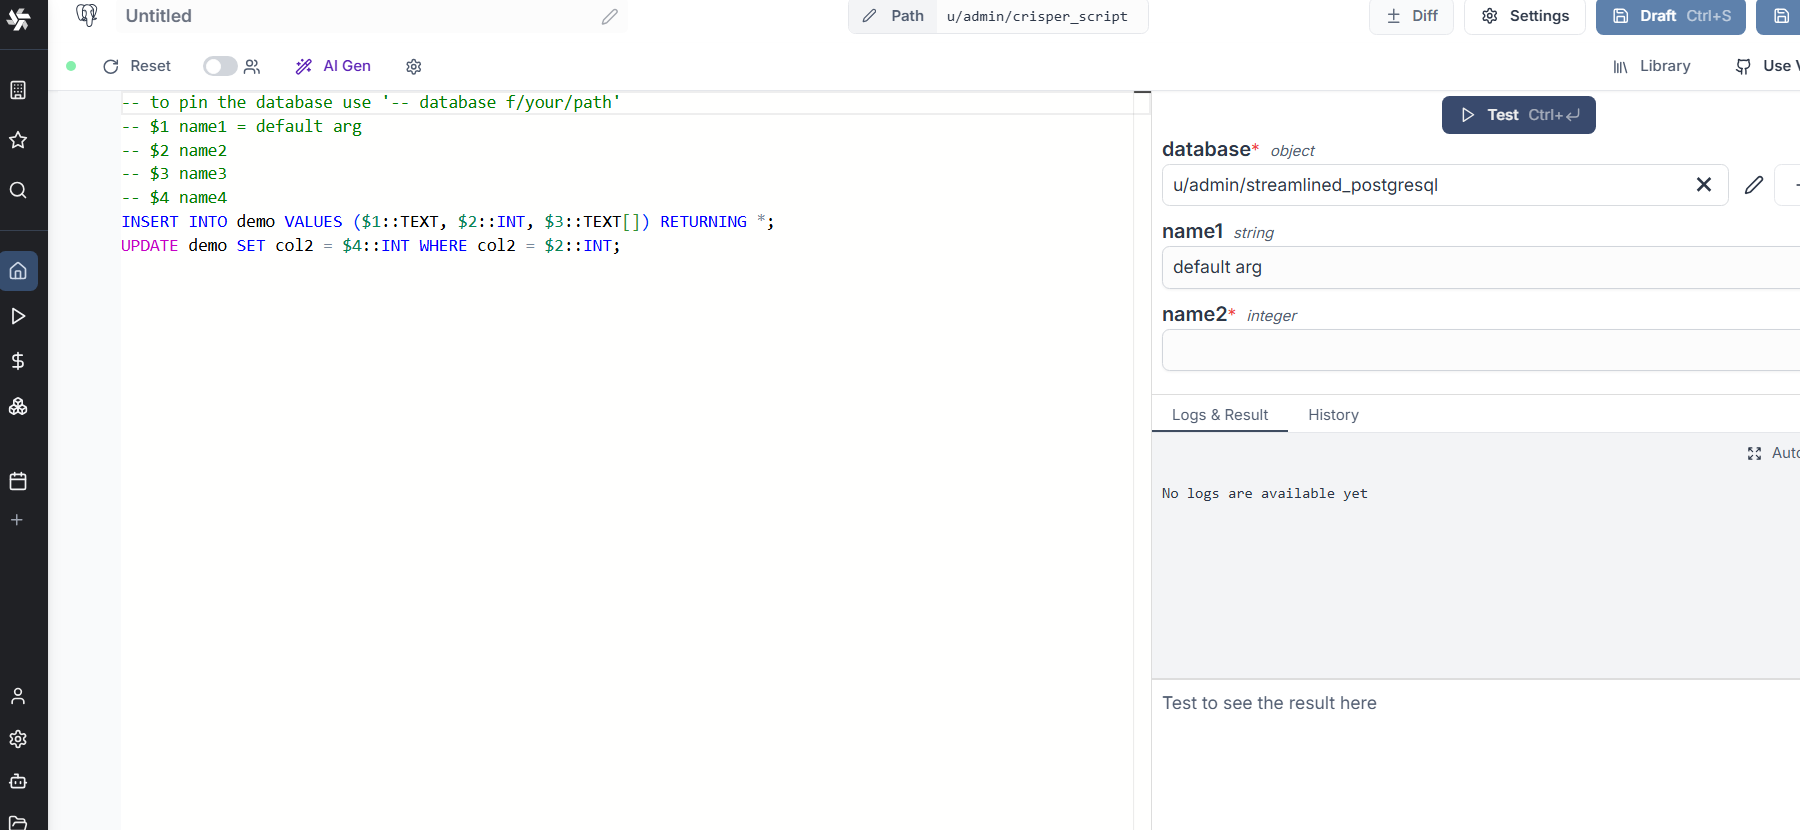Screen dimensions: 1800x830
Task: Open the Diff view
Action: [x=1412, y=16]
